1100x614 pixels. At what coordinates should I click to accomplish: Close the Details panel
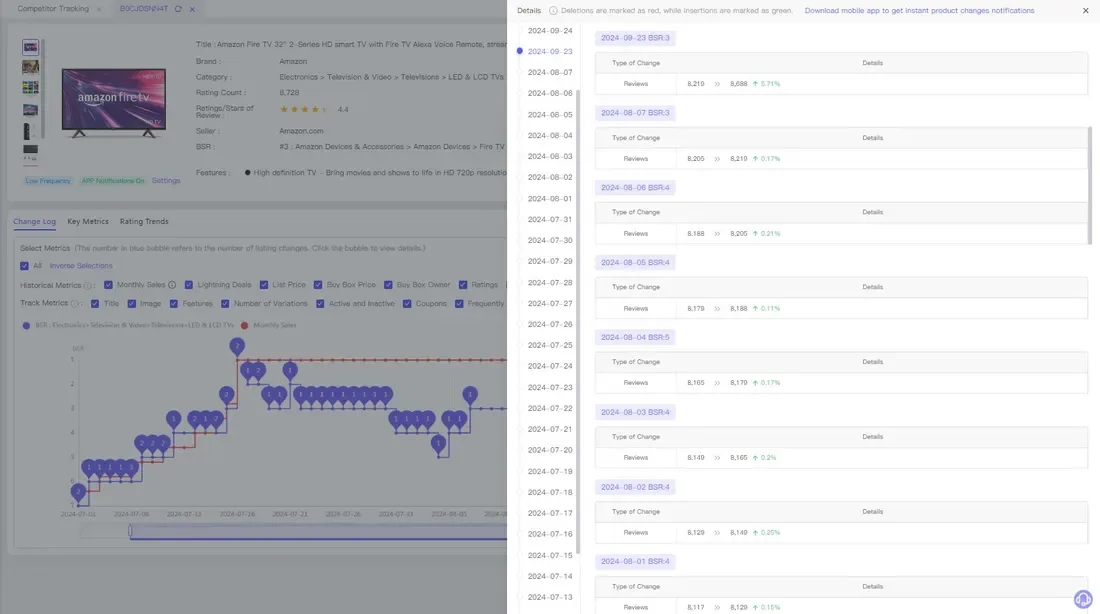pos(1085,11)
